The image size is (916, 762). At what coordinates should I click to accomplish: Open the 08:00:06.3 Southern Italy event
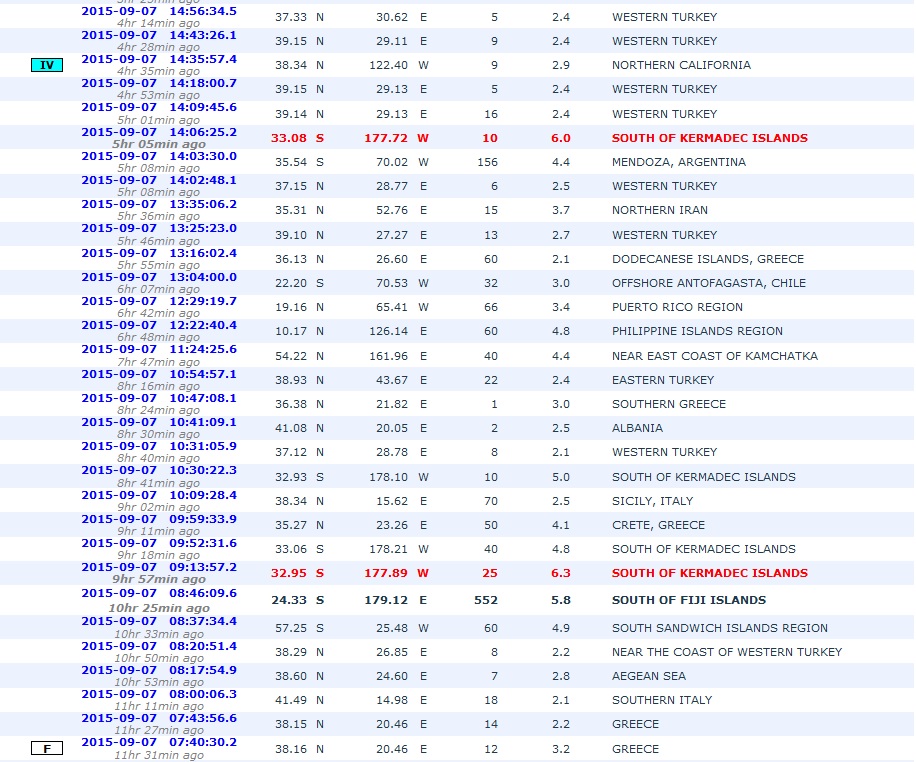tap(159, 694)
